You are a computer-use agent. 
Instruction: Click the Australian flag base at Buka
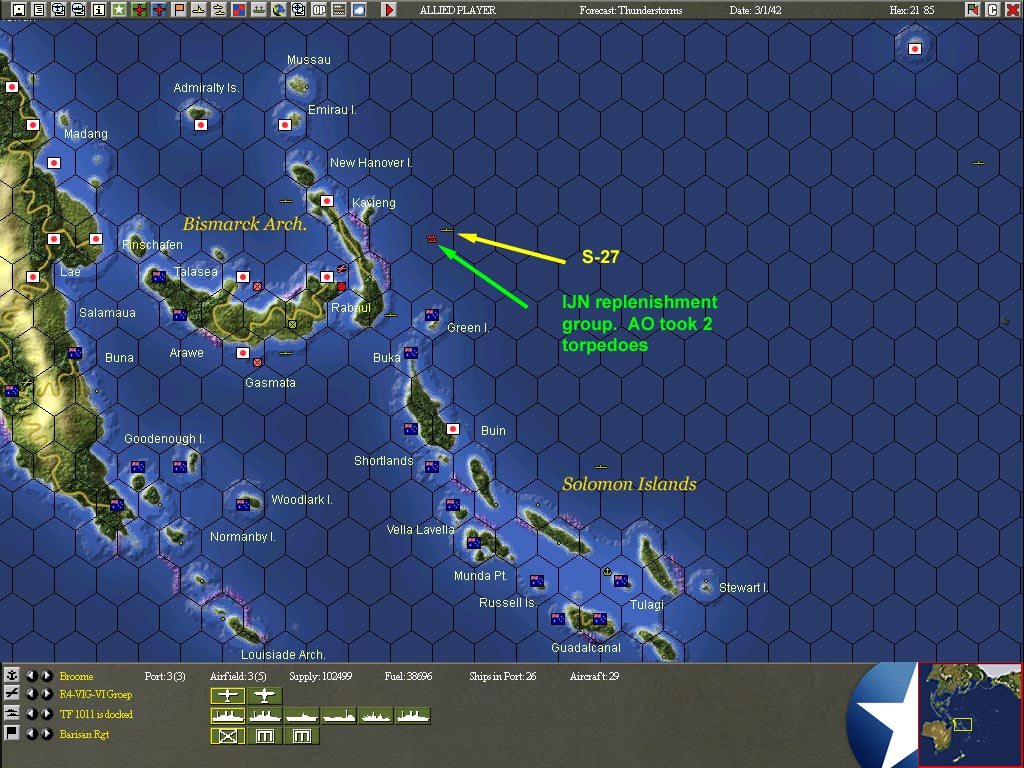point(411,353)
